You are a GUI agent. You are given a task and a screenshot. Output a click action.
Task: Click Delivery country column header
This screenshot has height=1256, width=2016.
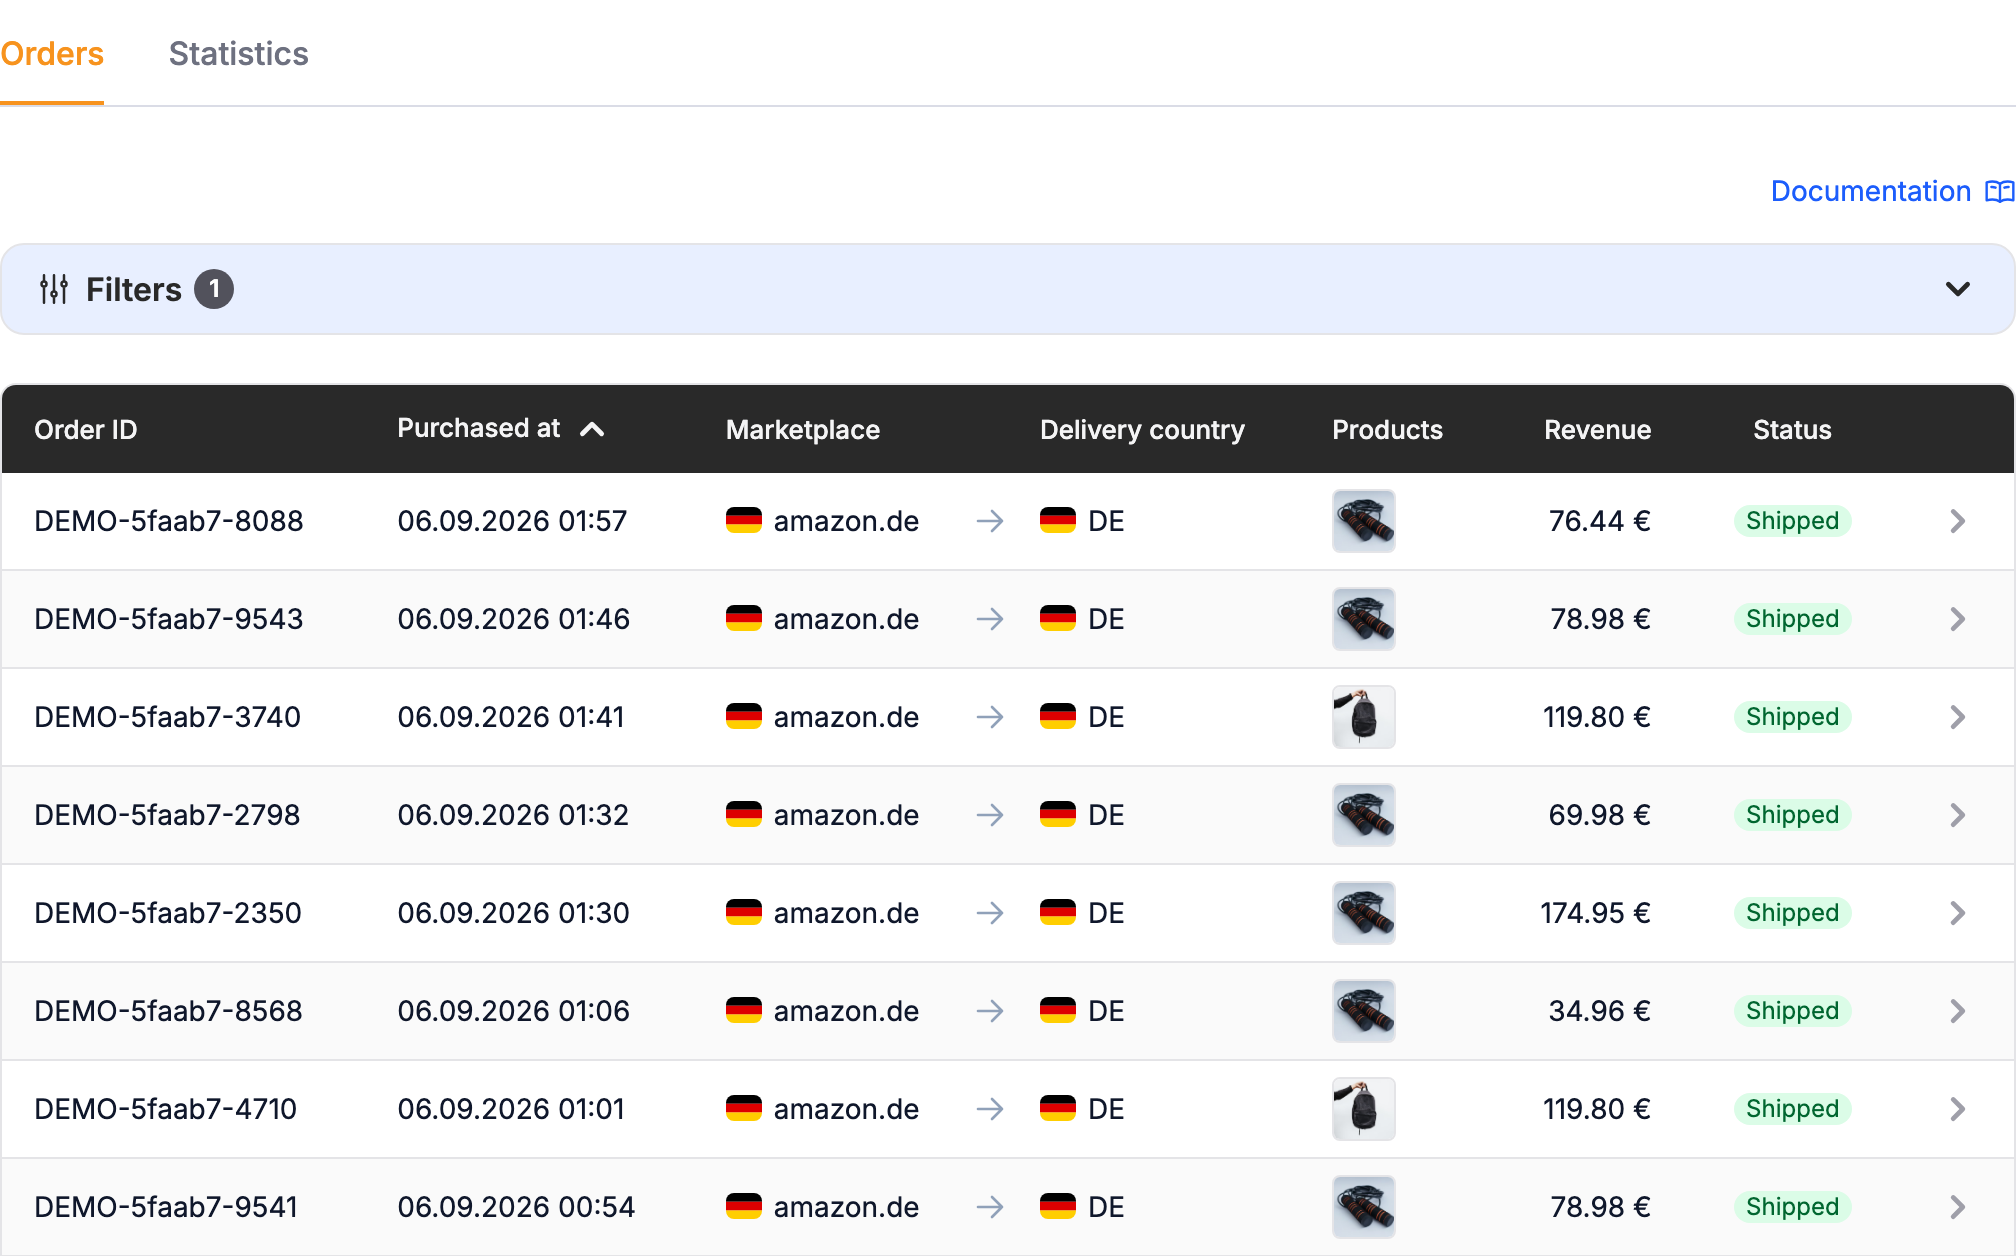[x=1142, y=430]
